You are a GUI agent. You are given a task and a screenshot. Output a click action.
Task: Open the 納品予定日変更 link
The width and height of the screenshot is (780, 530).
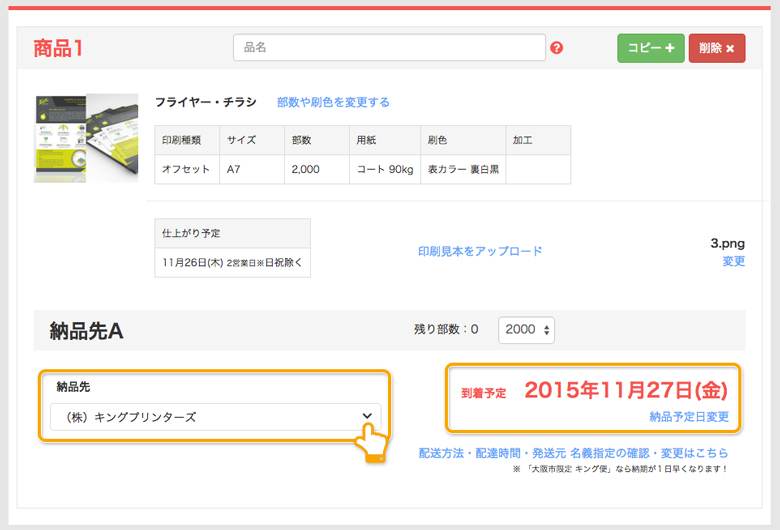tap(689, 416)
